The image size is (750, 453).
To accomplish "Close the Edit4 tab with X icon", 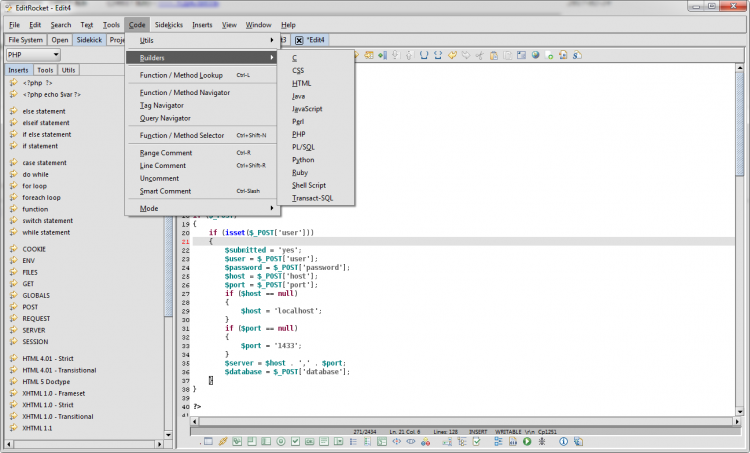I will pyautogui.click(x=299, y=40).
